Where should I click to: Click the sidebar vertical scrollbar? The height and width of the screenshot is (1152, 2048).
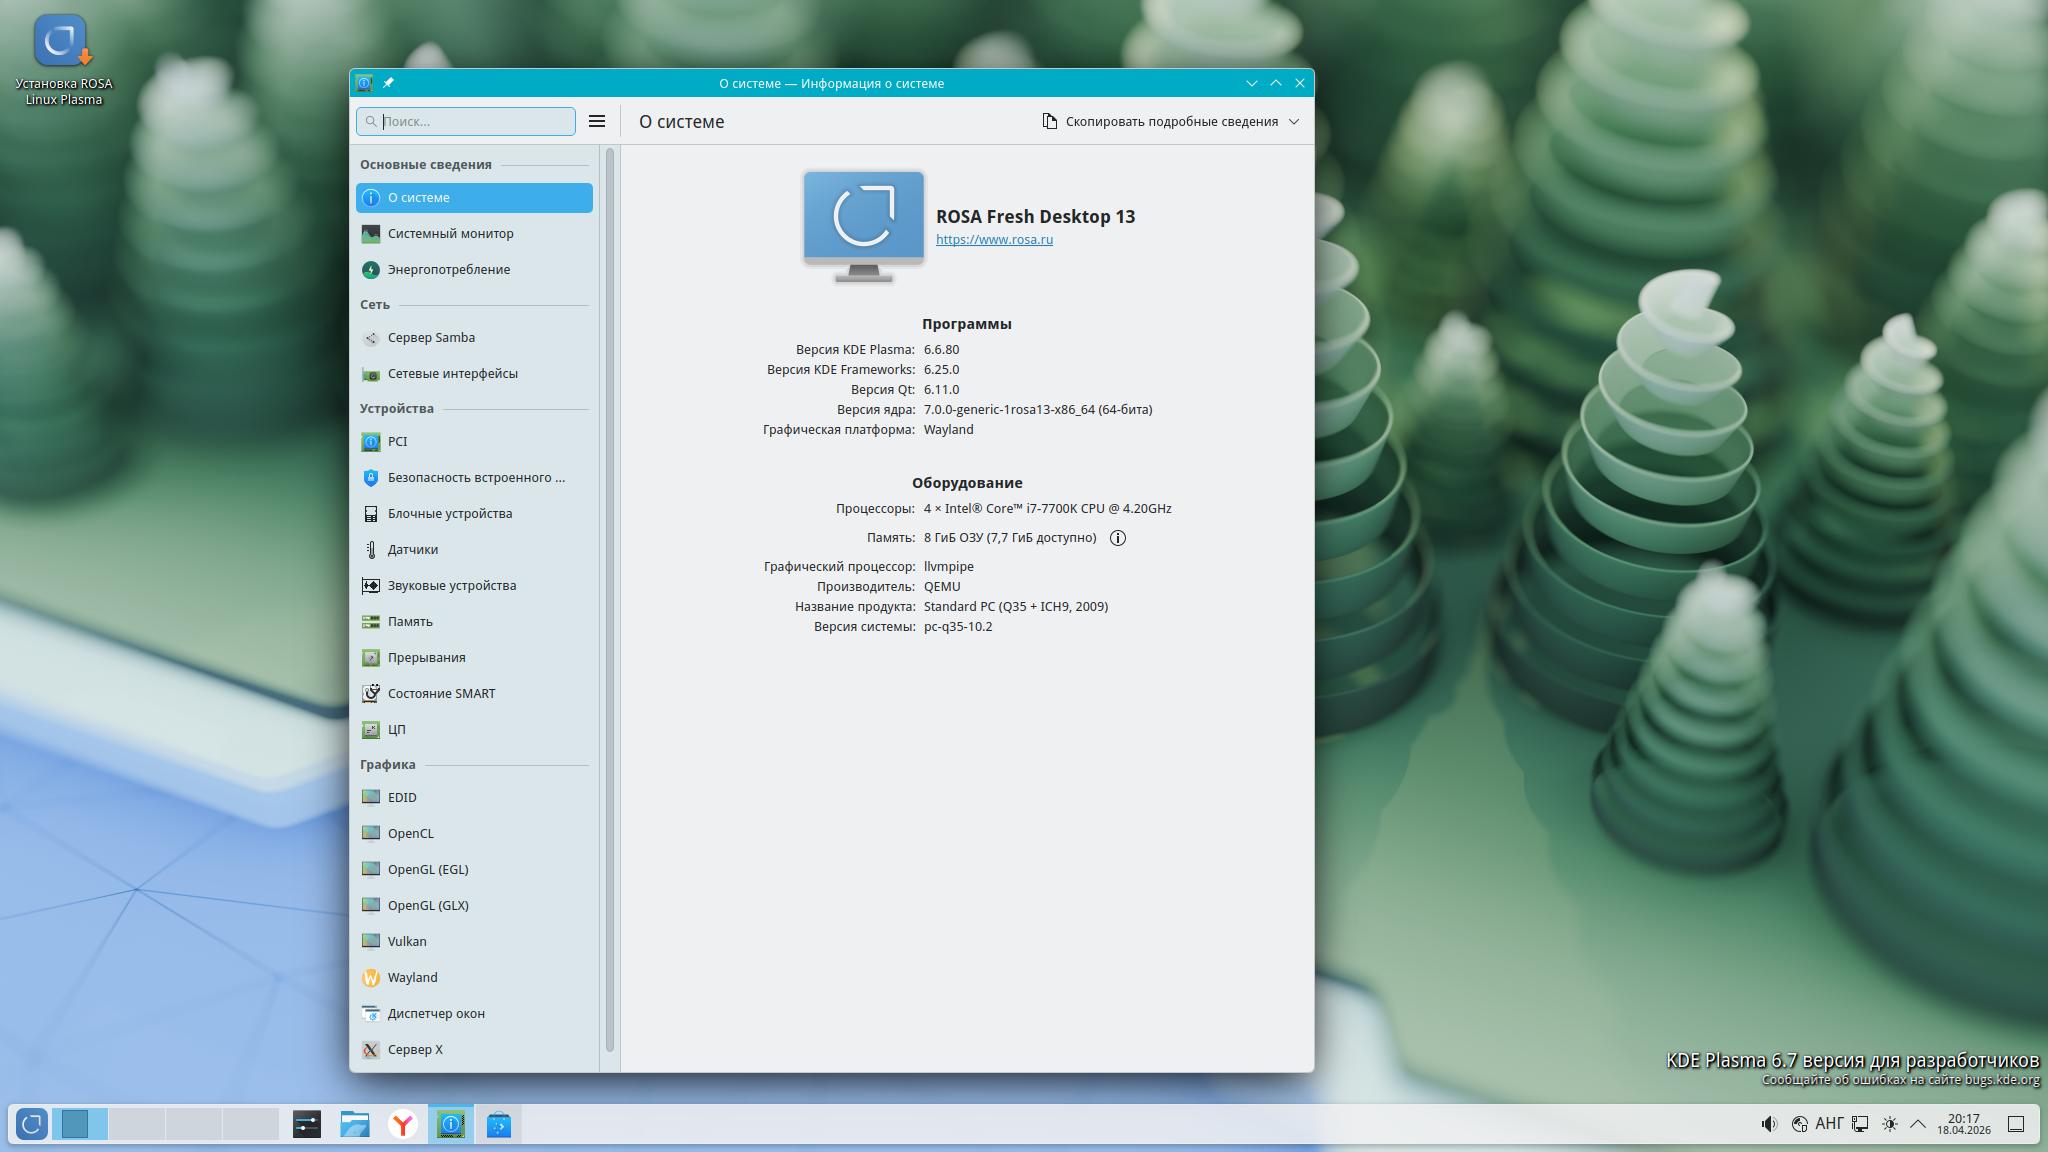coord(610,598)
